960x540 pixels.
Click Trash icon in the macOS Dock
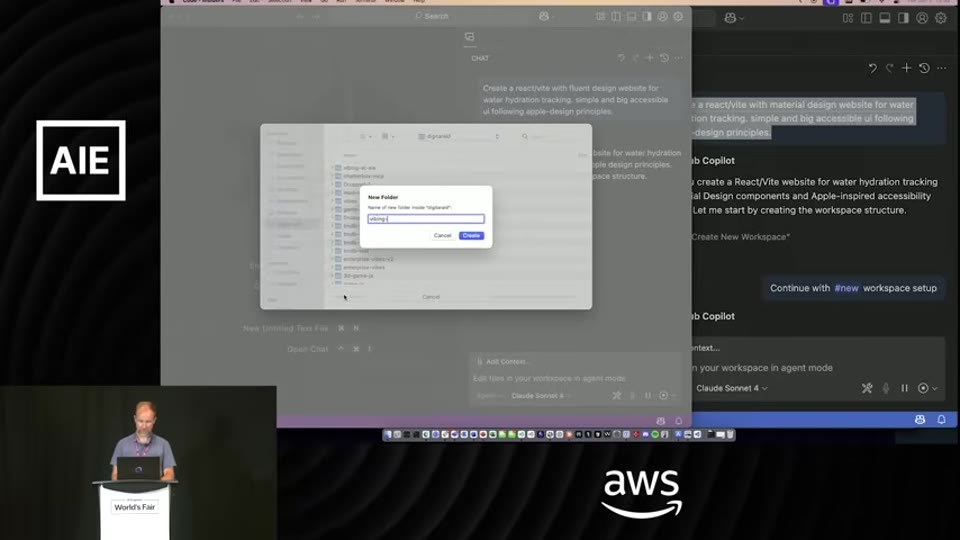pos(730,435)
